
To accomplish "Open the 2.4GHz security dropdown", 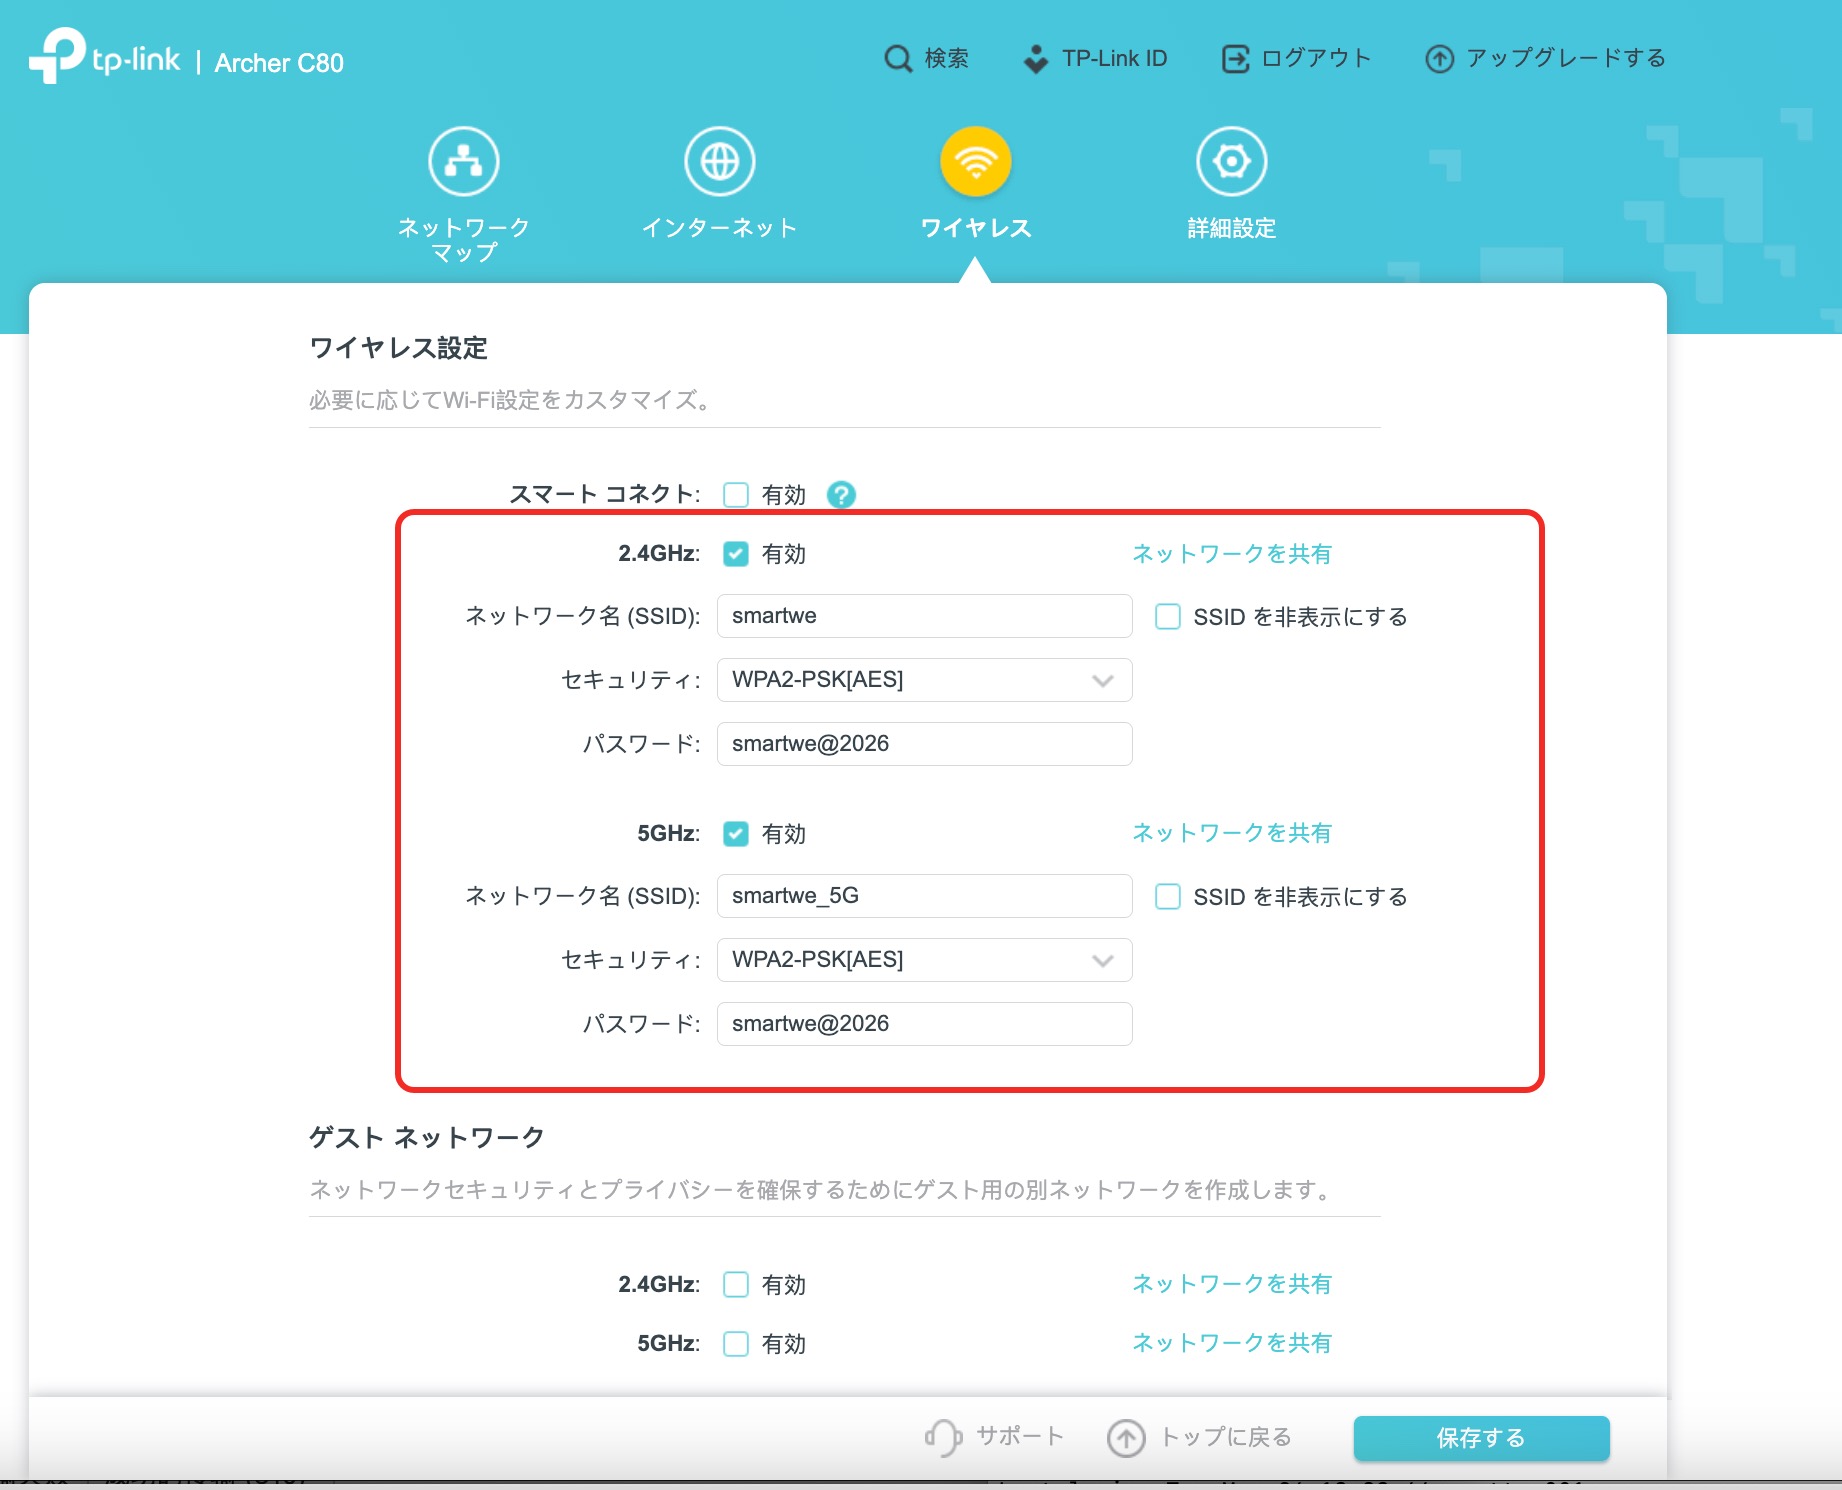I will coord(924,680).
